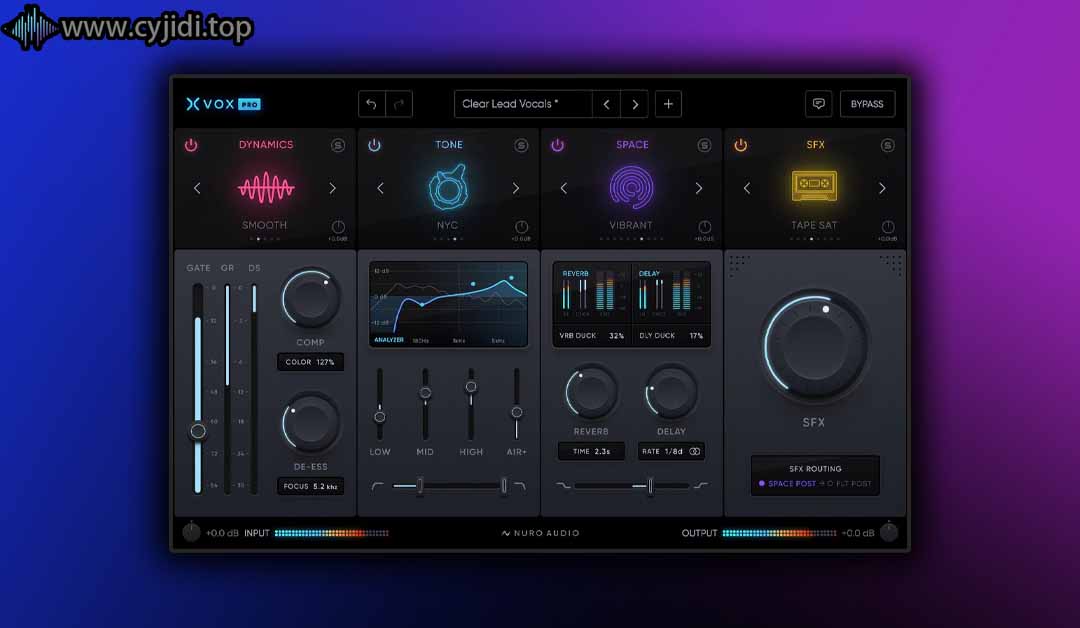Click the high shelf icon under Space
Screen dimensions: 1080x628
coord(701,486)
